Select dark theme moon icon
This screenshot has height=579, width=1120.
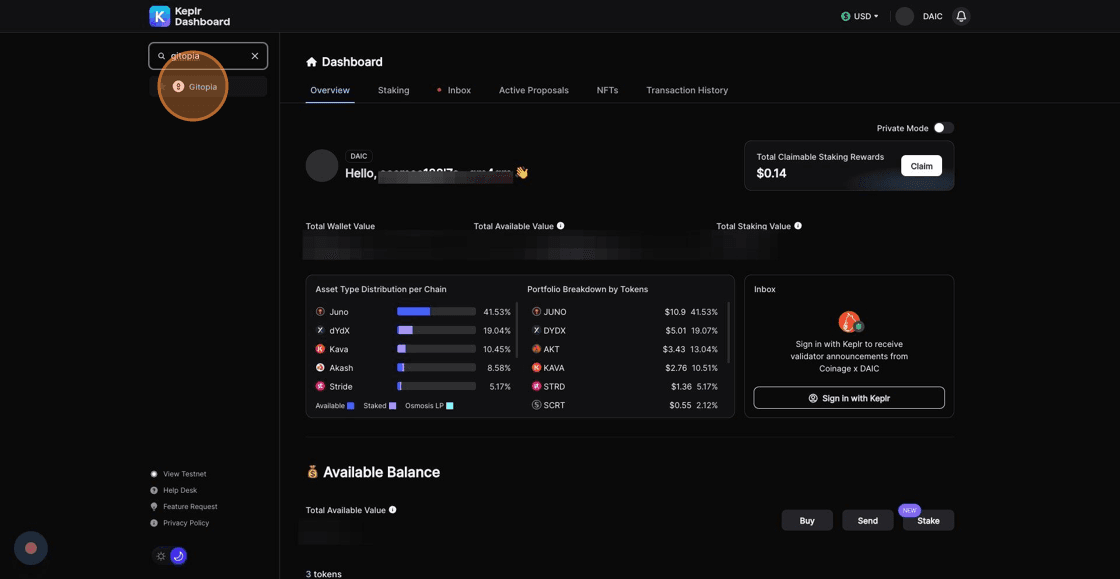(179, 556)
